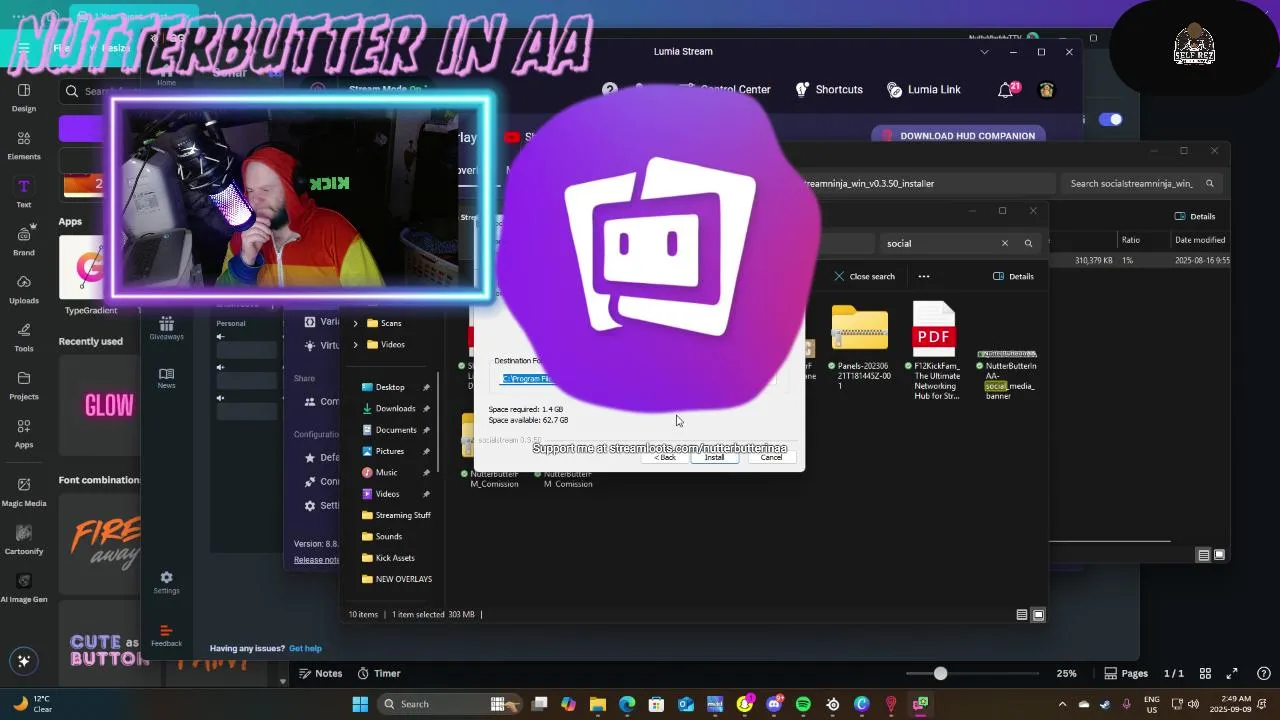Select the PDF file F12KickFam
The width and height of the screenshot is (1280, 720).
pyautogui.click(x=934, y=351)
